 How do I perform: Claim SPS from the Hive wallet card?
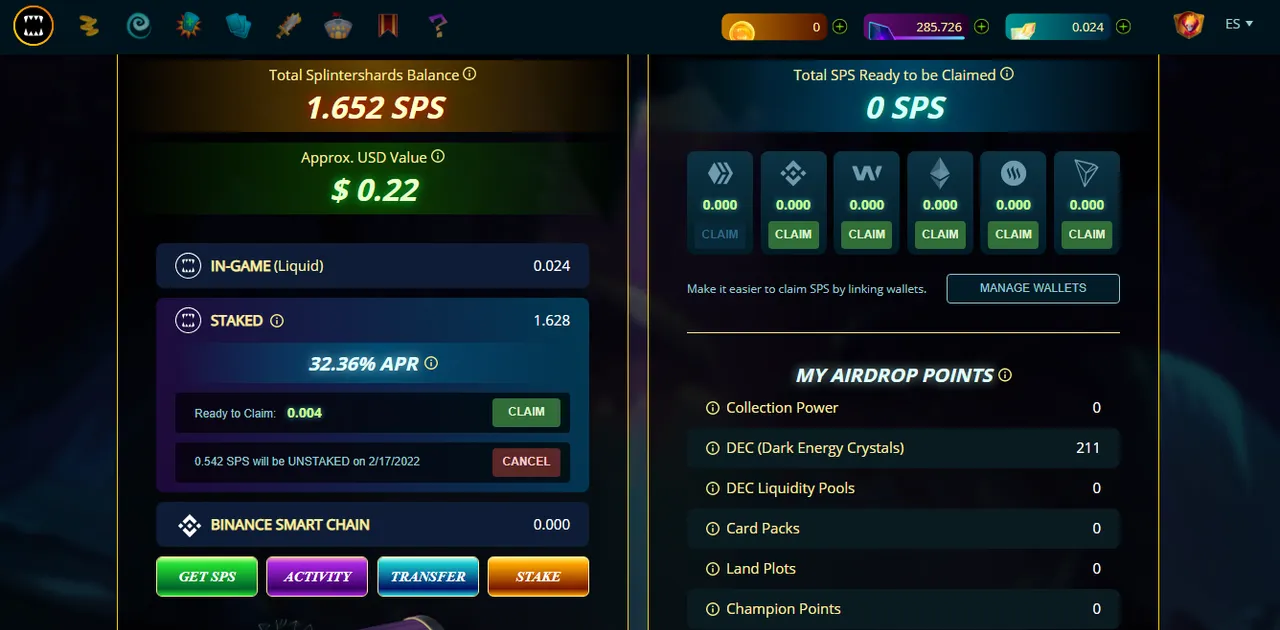coord(720,235)
